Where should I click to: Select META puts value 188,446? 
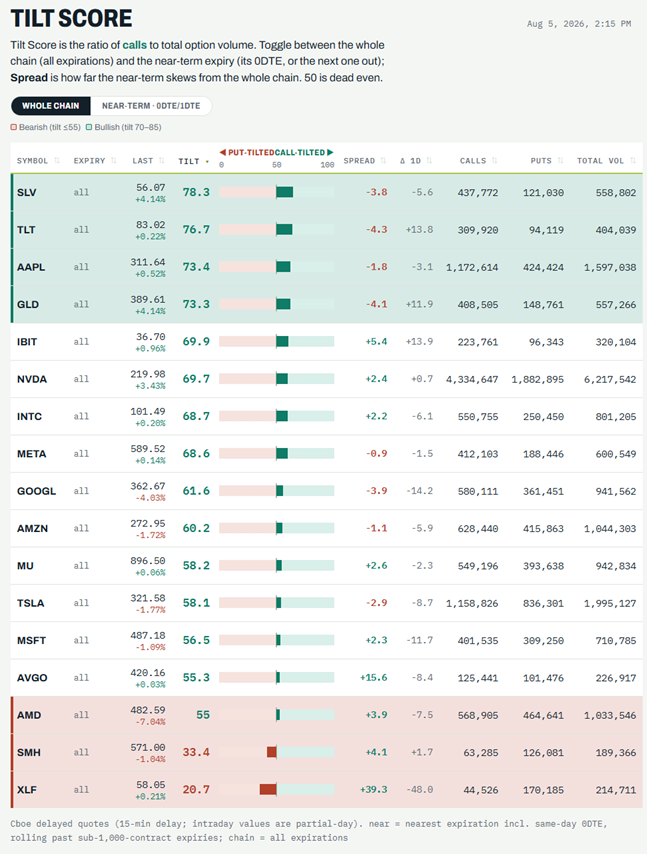point(544,454)
